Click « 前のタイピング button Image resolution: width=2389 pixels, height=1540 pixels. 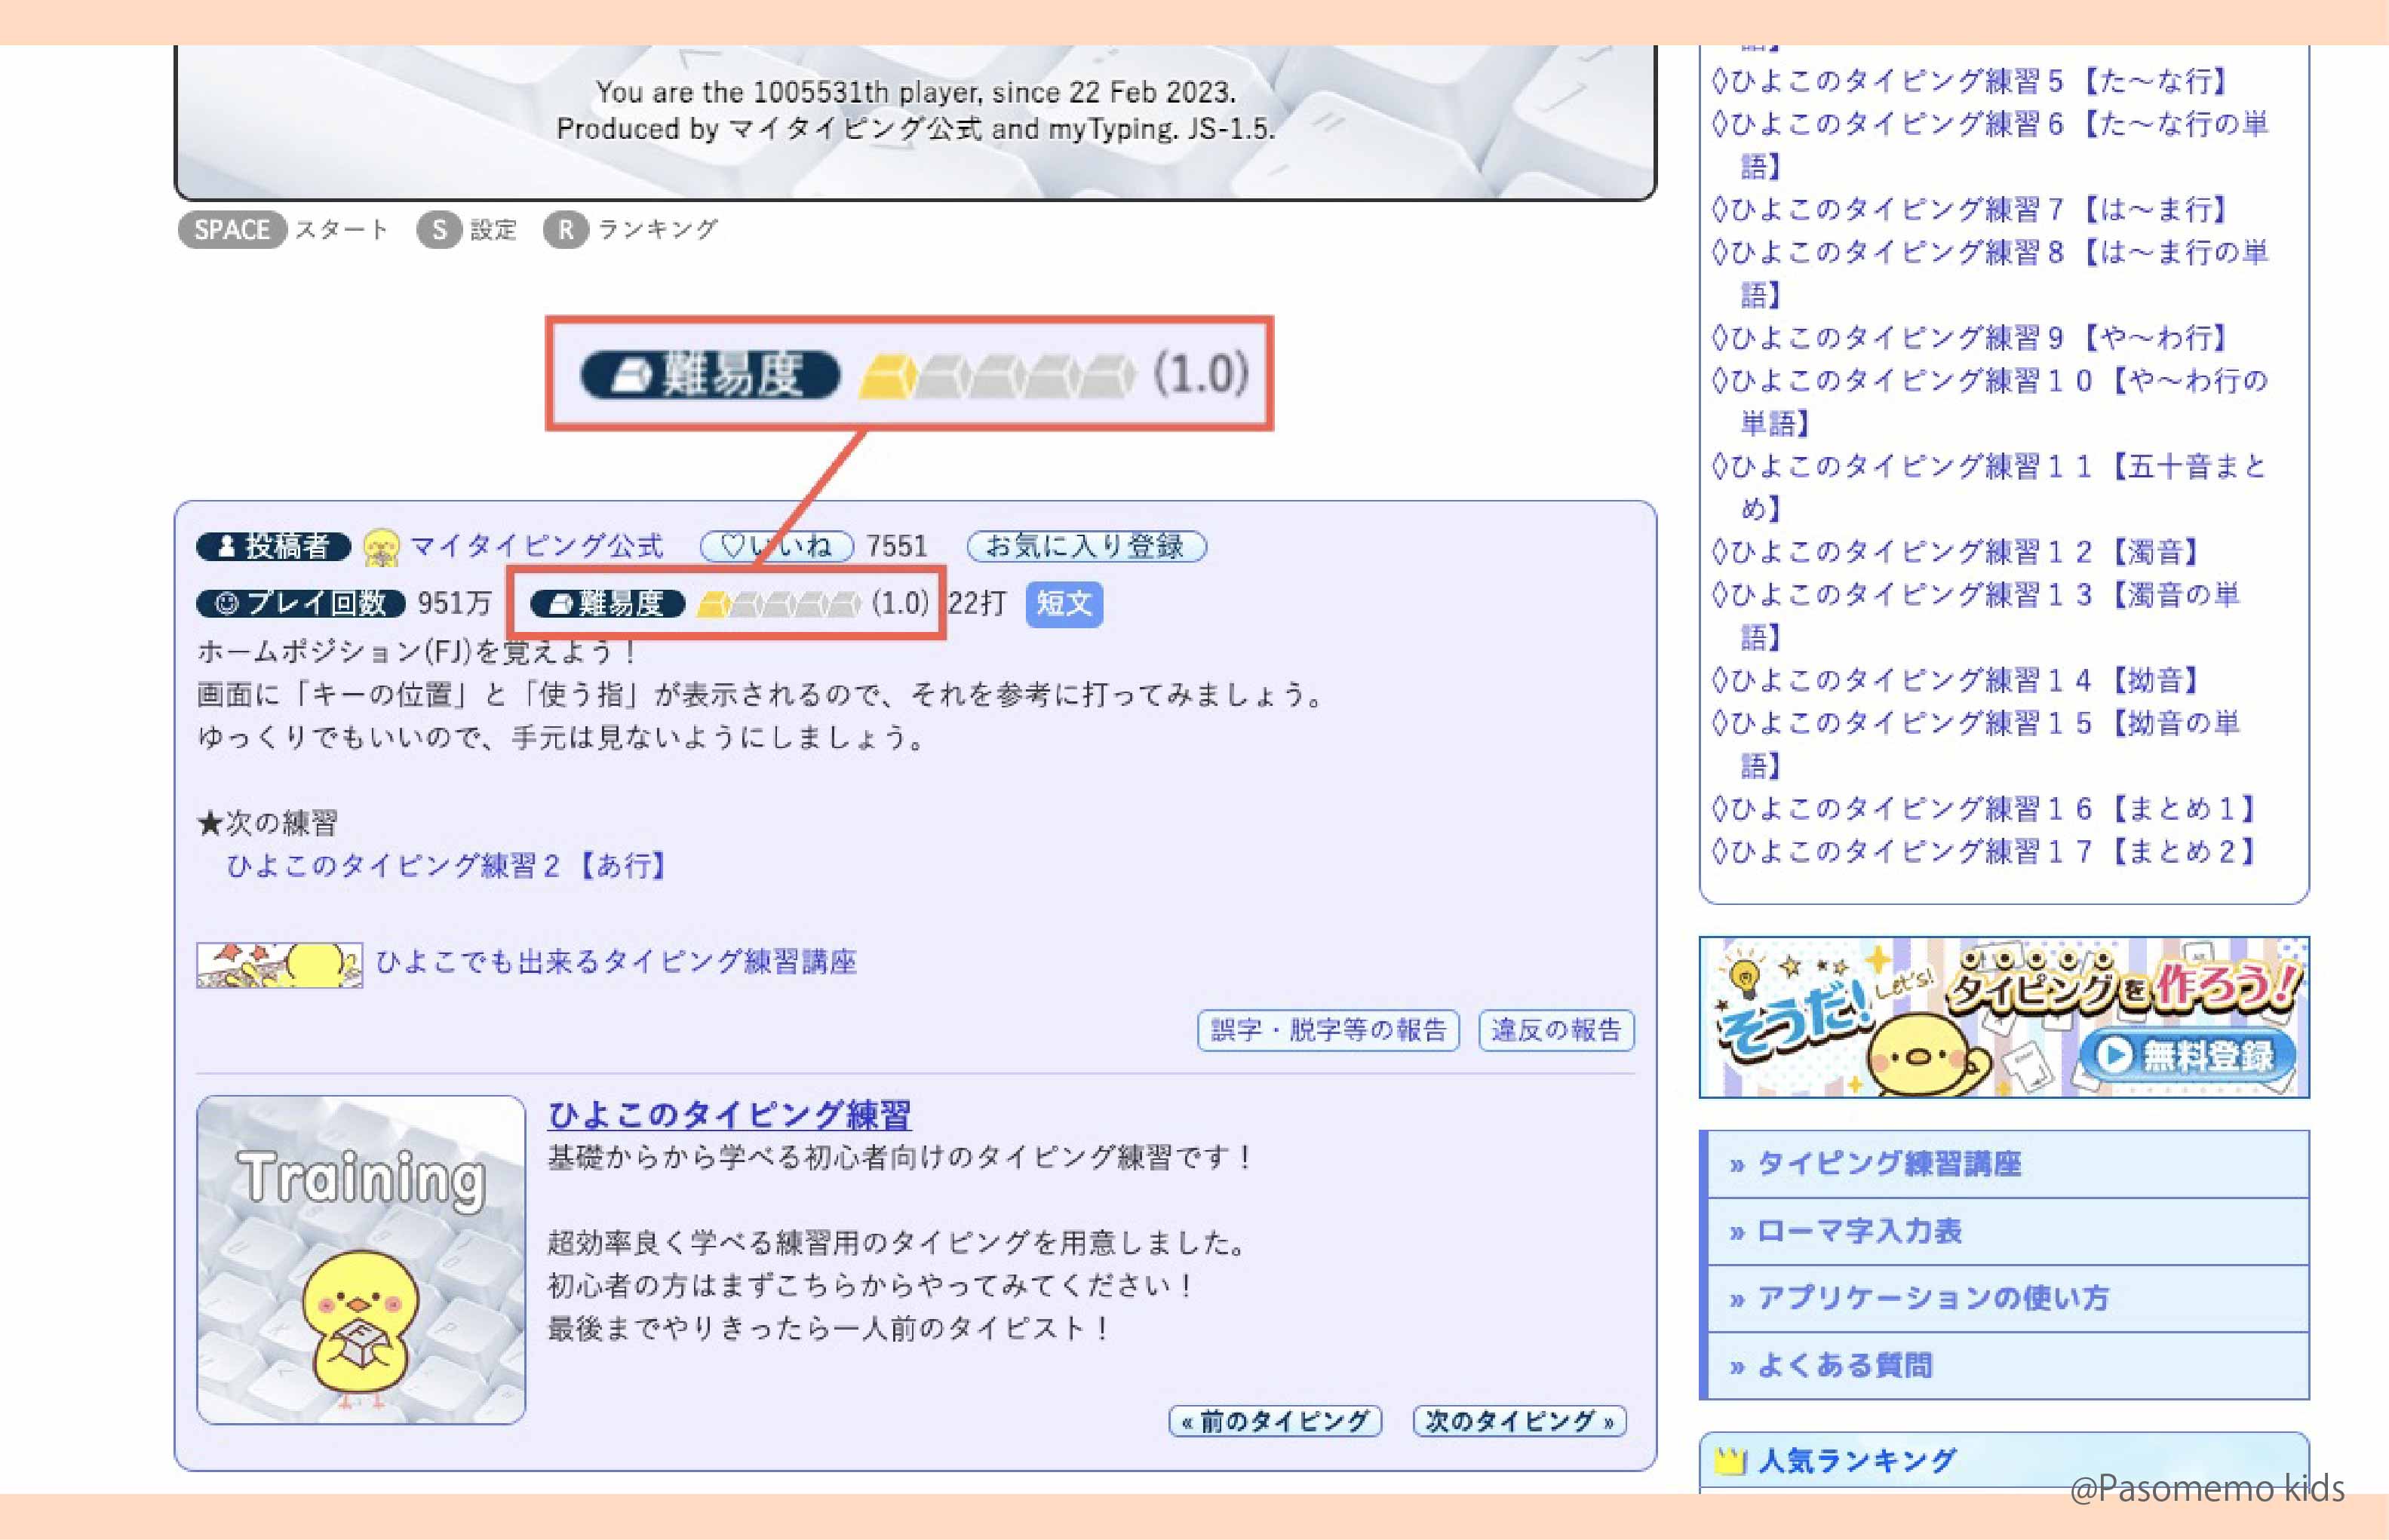click(1275, 1421)
